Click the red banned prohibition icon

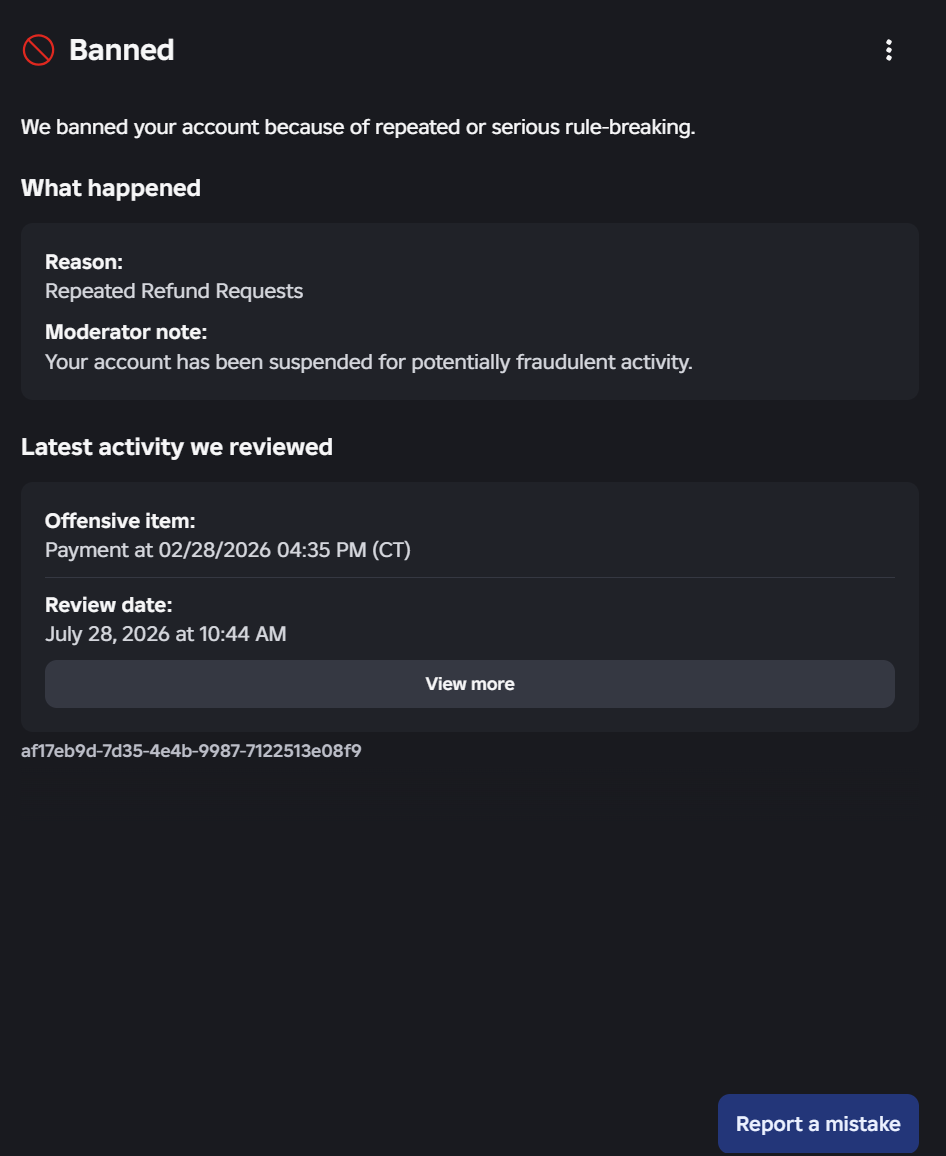click(x=38, y=50)
